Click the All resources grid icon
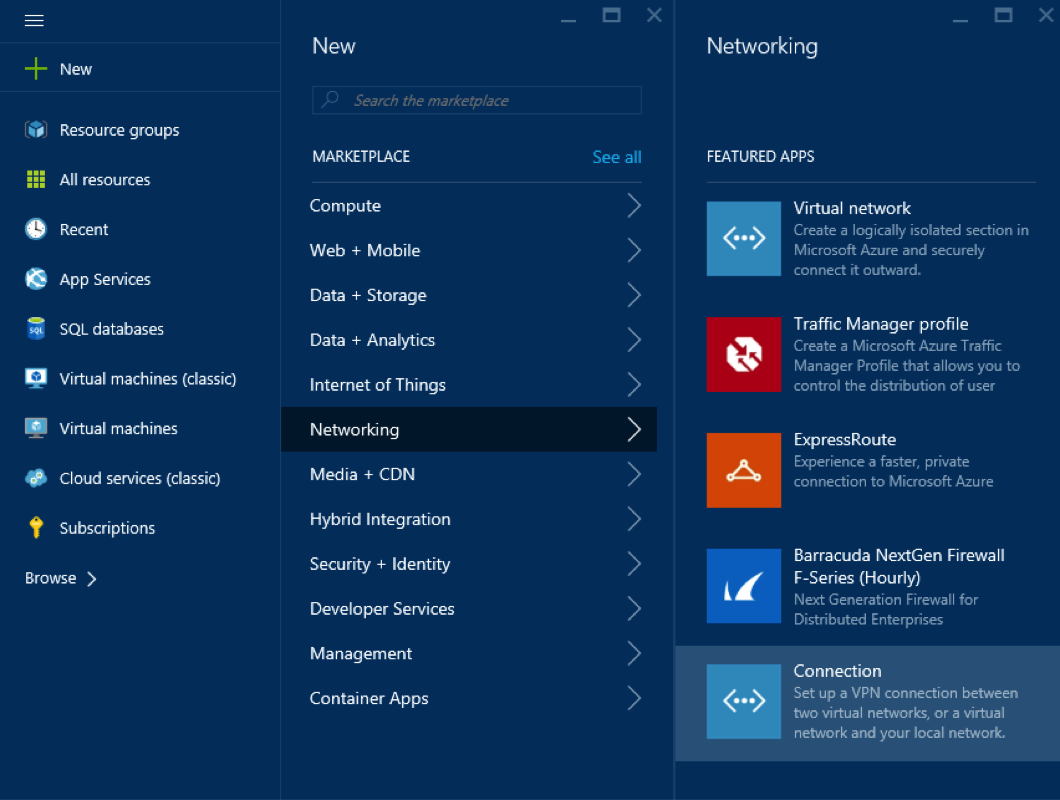Screen dimensions: 1060x800 [36, 179]
